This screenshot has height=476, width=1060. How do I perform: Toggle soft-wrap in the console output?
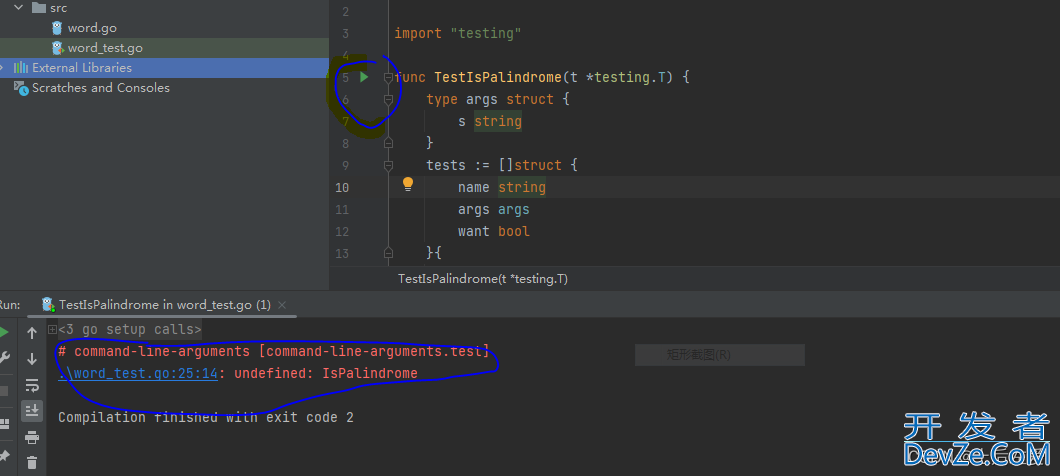32,385
